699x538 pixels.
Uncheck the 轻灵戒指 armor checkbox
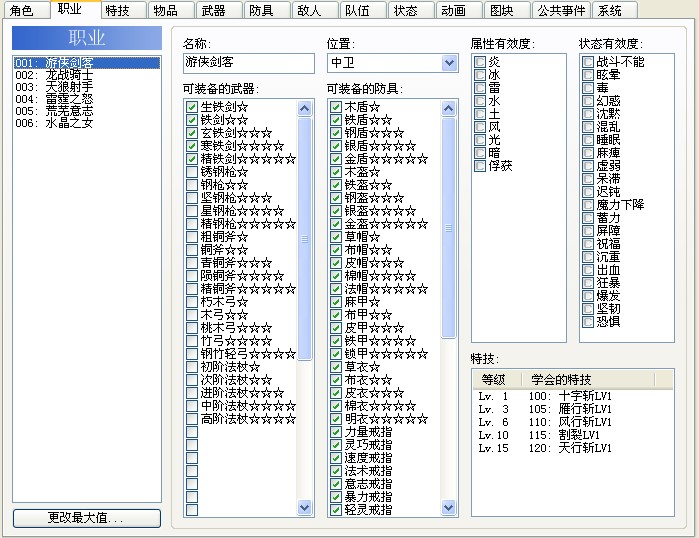coord(336,510)
